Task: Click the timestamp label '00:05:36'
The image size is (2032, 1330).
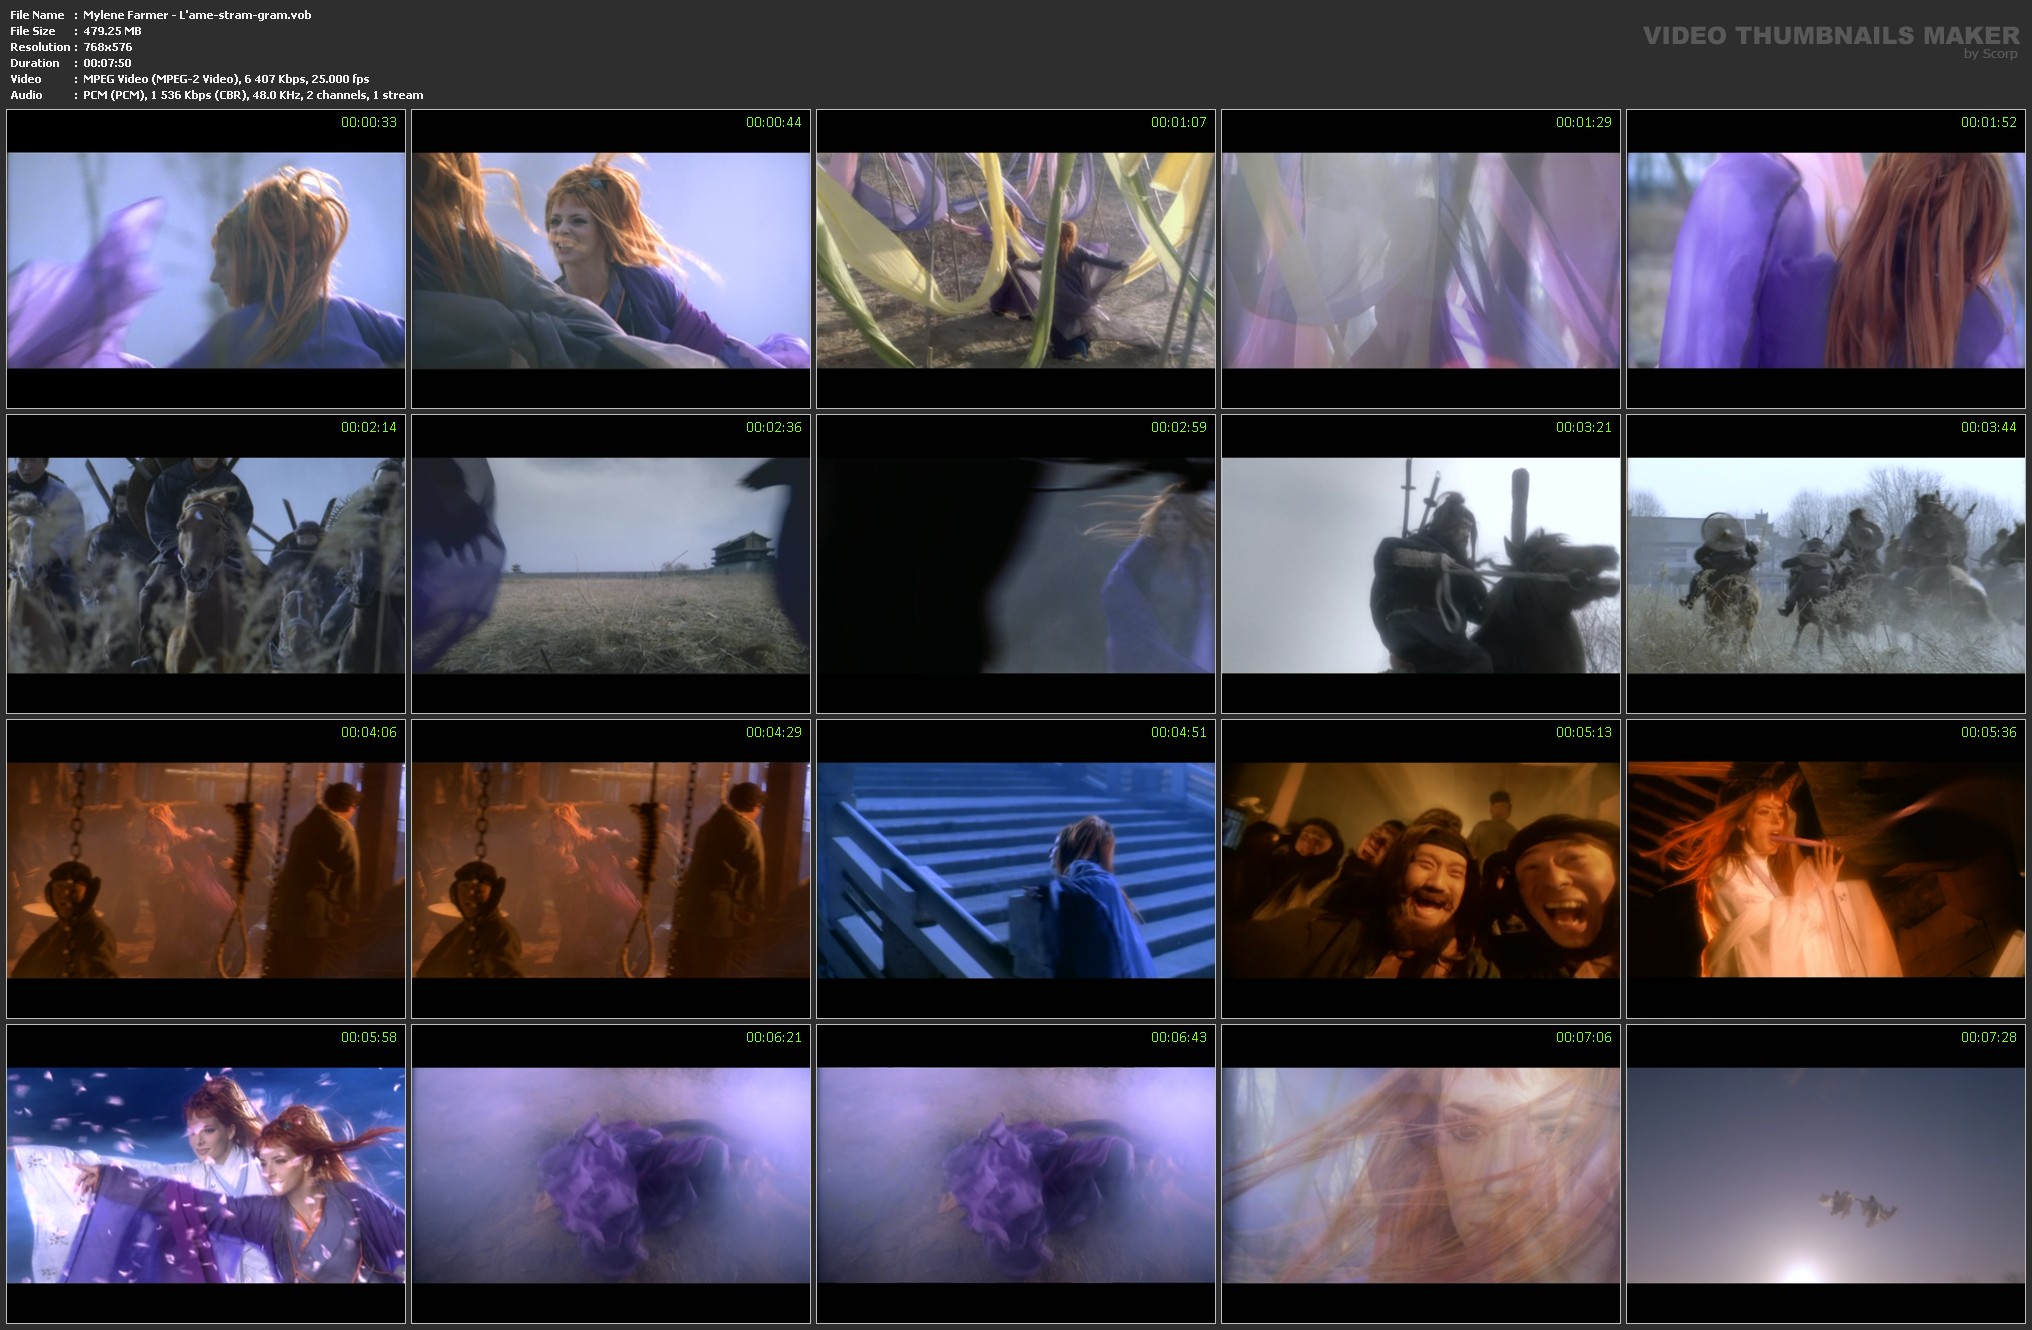Action: coord(1989,732)
